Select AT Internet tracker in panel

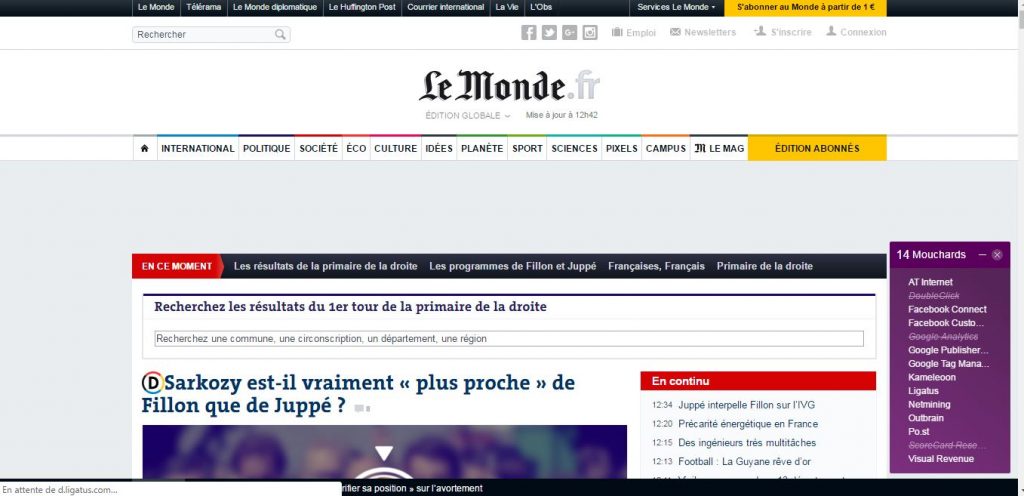(x=930, y=282)
